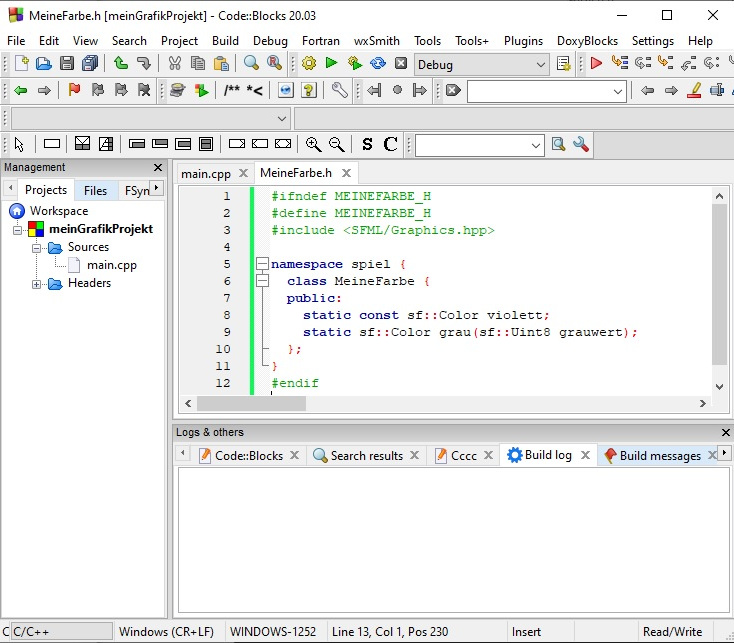
Task: Switch to the main.cpp editor tab
Action: click(x=206, y=174)
